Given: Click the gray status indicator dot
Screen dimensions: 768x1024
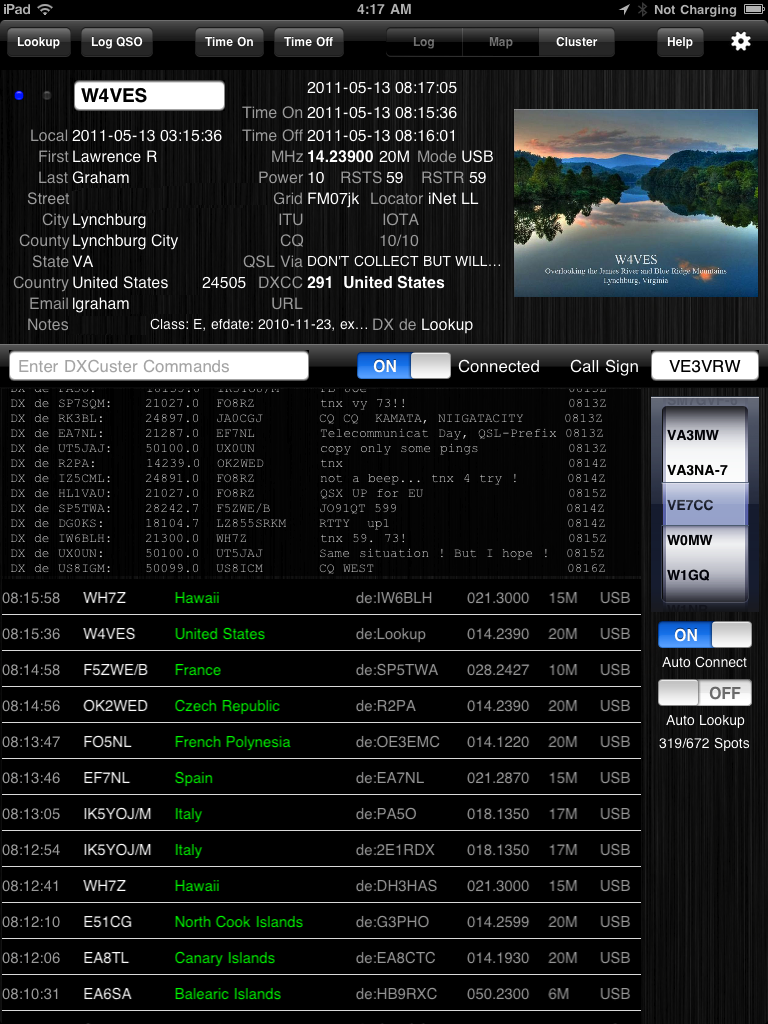Looking at the screenshot, I should click(47, 96).
